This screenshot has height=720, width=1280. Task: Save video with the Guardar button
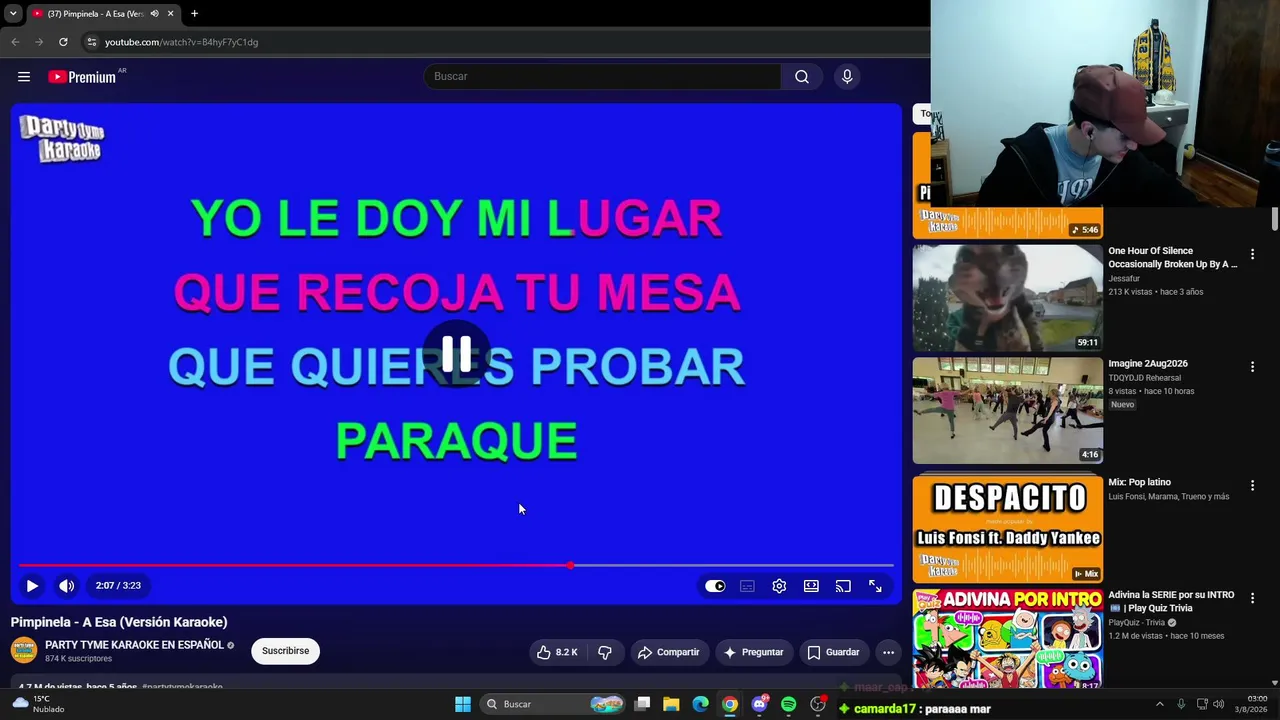tap(833, 652)
